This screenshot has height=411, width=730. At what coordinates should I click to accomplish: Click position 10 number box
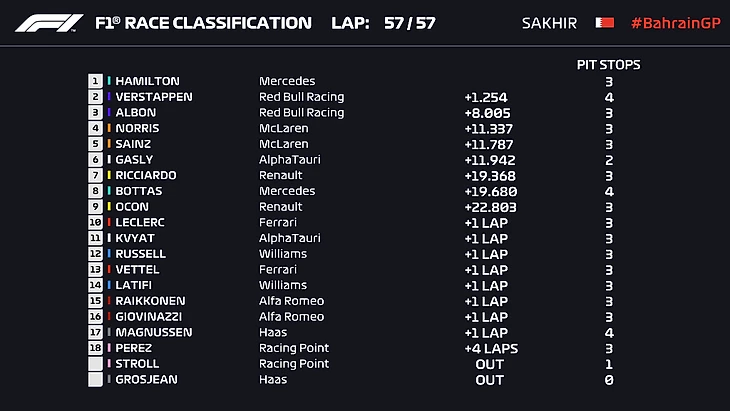[x=96, y=222]
